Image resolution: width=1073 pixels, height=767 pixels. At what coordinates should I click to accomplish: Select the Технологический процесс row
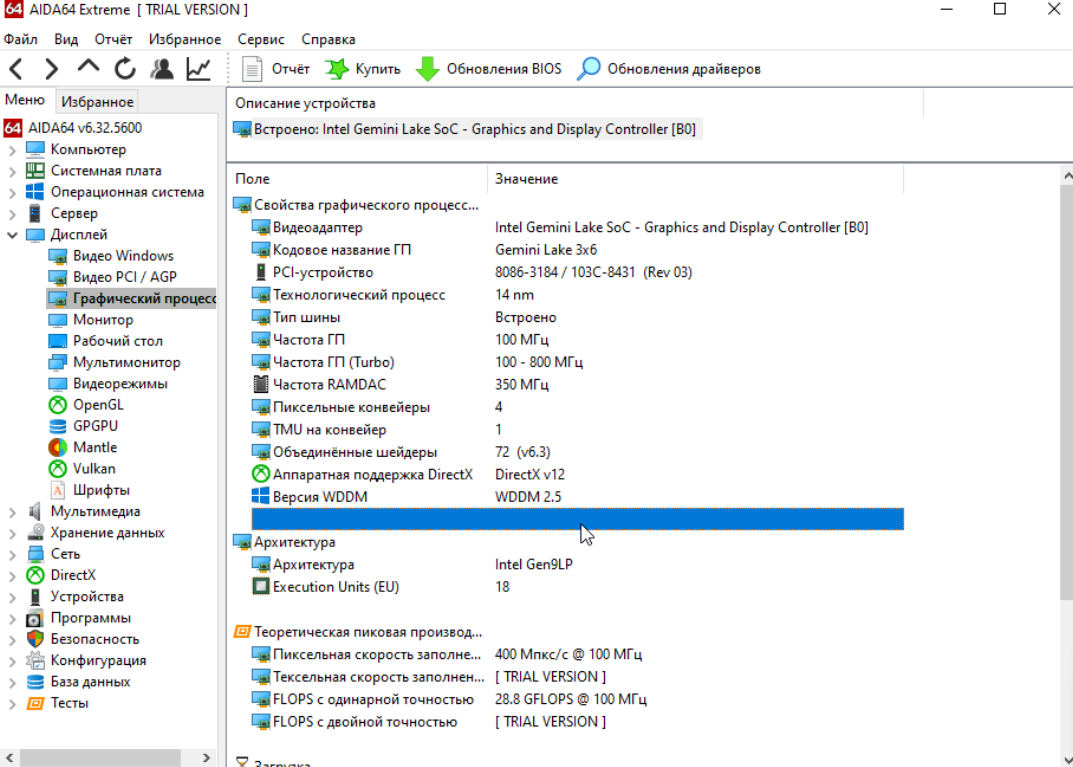coord(578,295)
